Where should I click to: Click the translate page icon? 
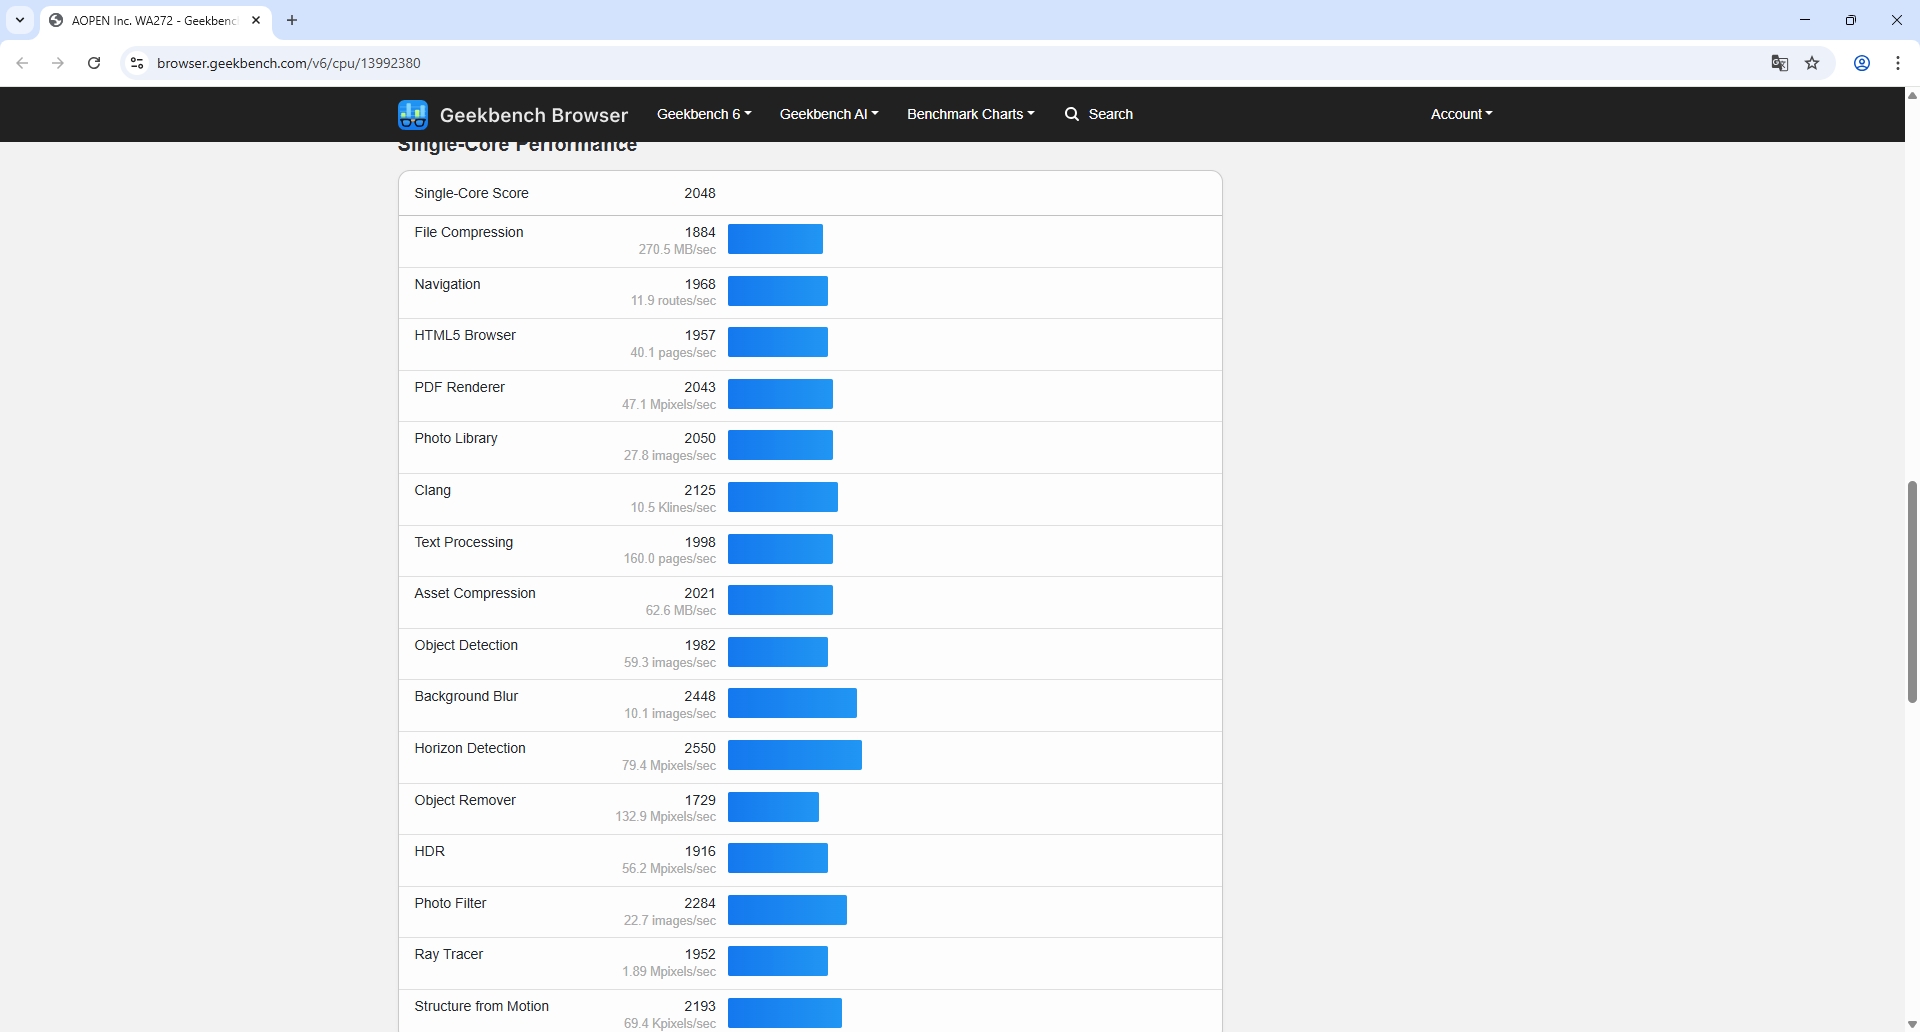1780,63
